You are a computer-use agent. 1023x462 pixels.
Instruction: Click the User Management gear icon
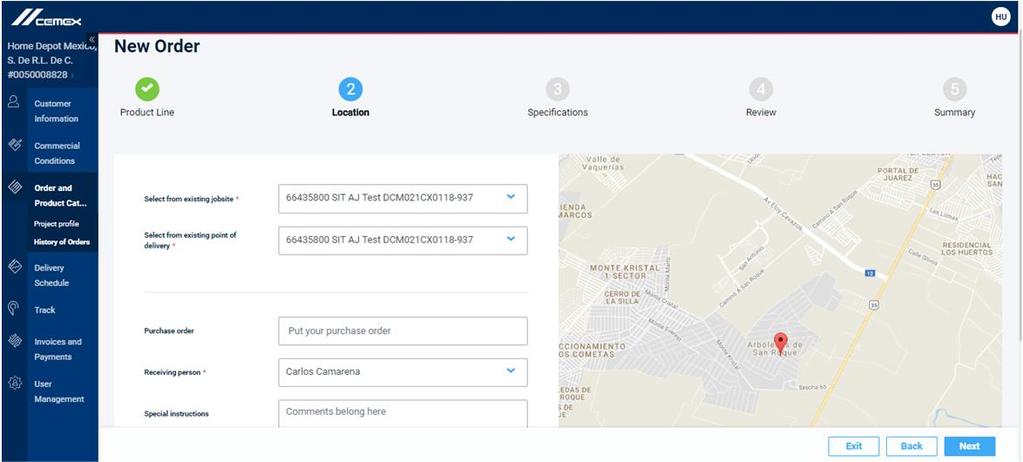[14, 383]
